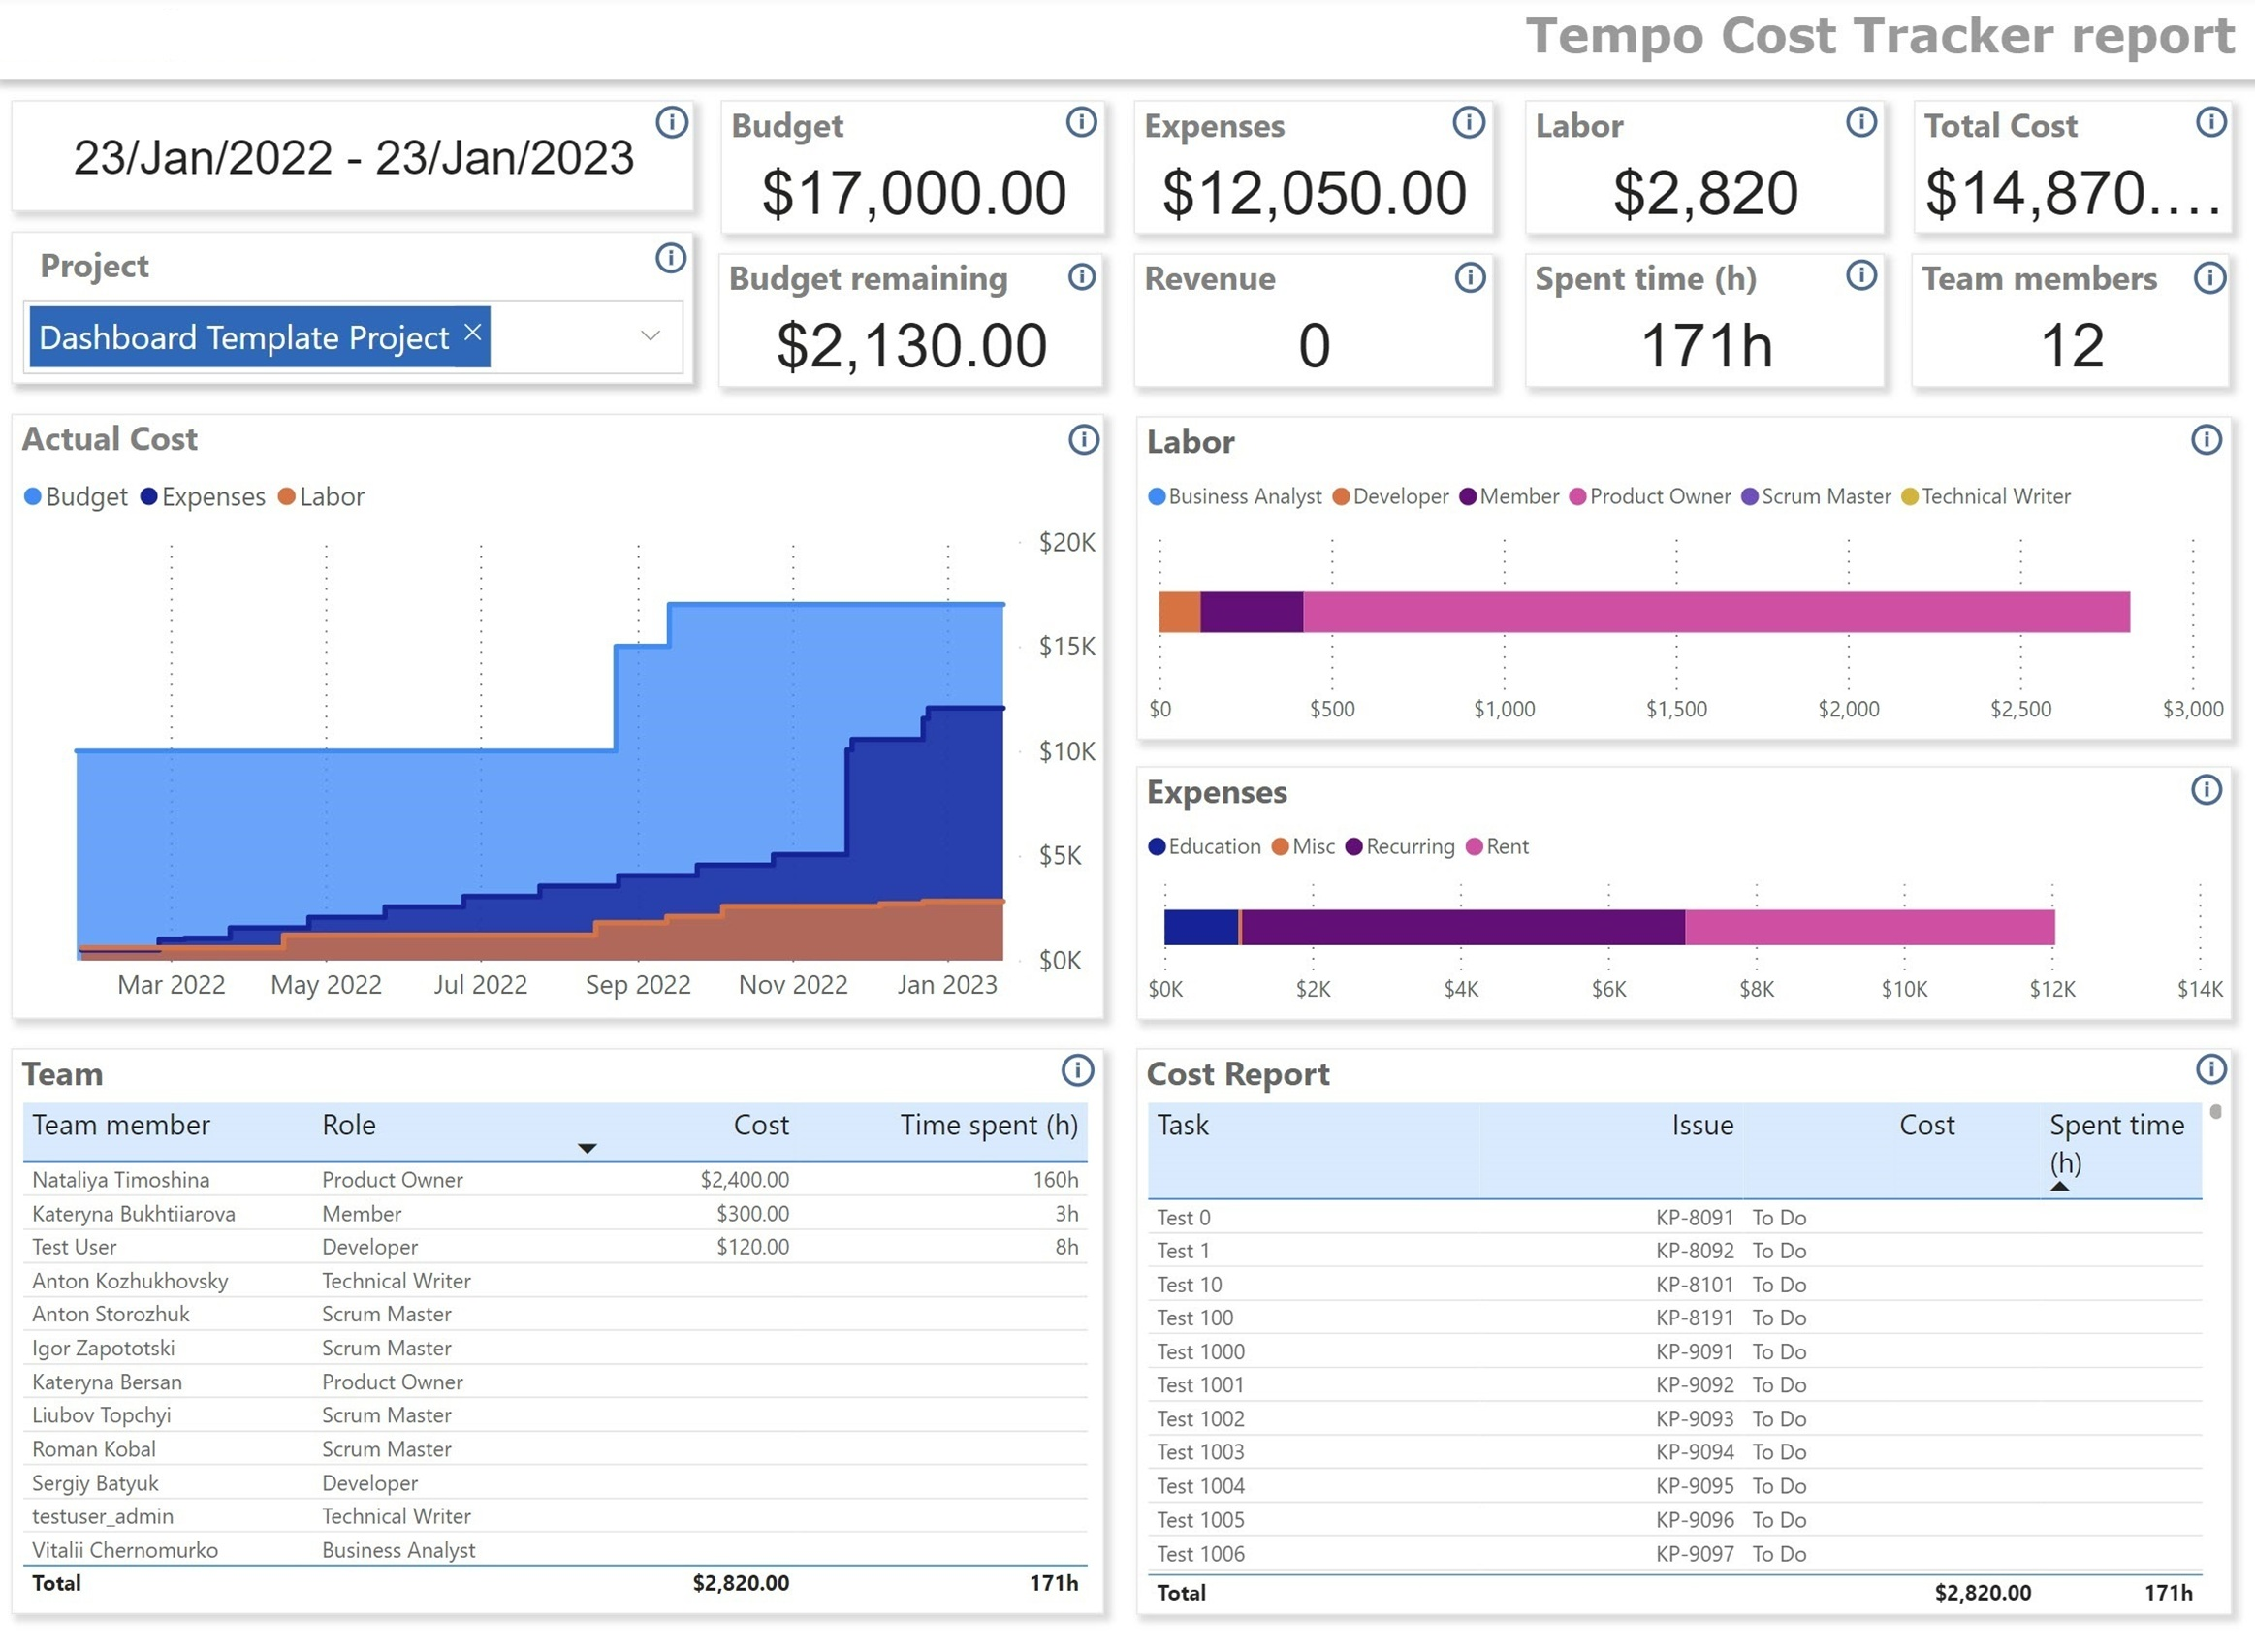Select Nataliya Timoshina row in Team table
2255x1652 pixels.
tap(121, 1180)
